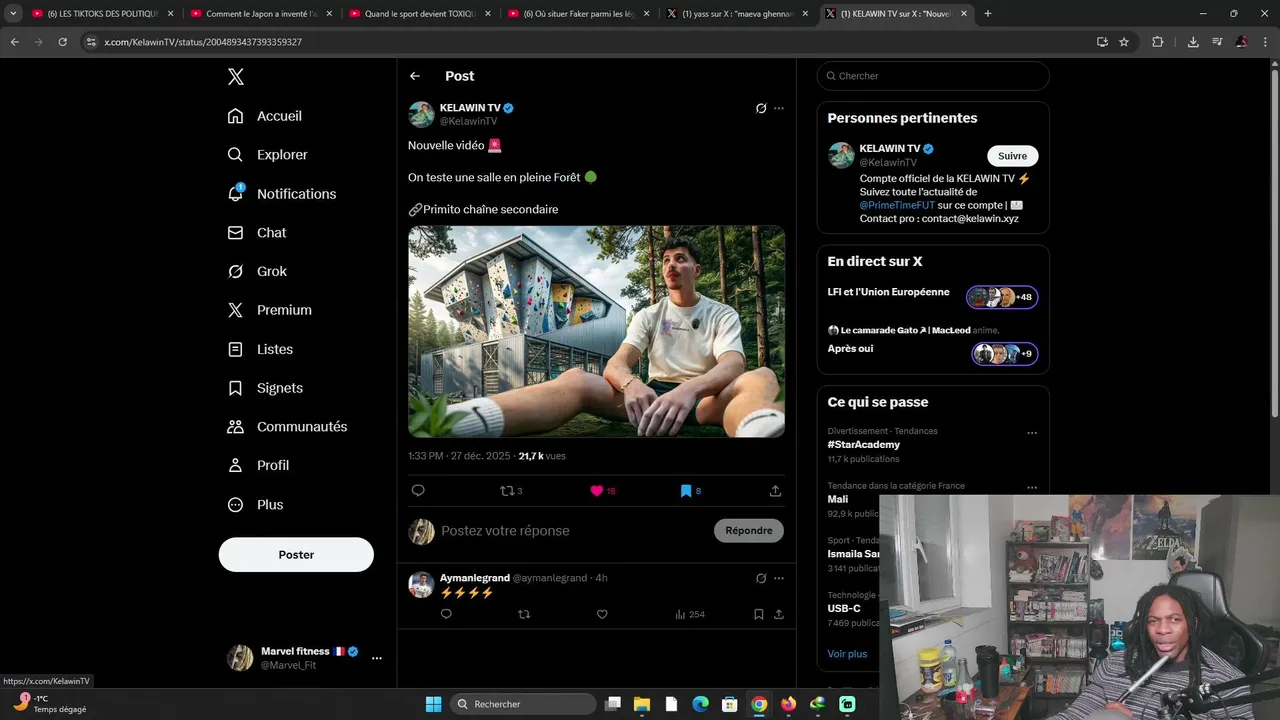The height and width of the screenshot is (720, 1280).
Task: Click the Répondre button
Action: click(749, 531)
